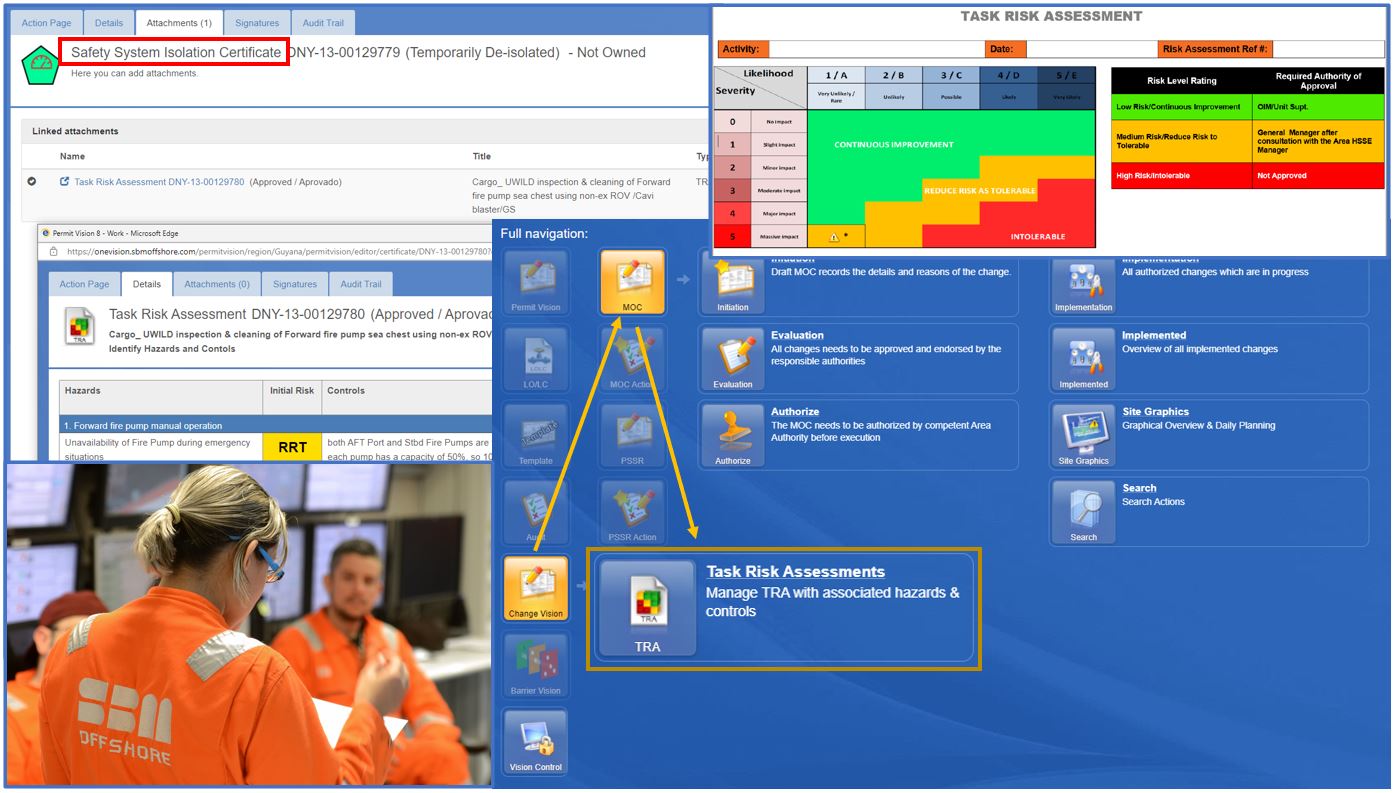Open Task Risk Assessment DNY-13-00129780 link
This screenshot has width=1395, height=793.
click(x=159, y=182)
